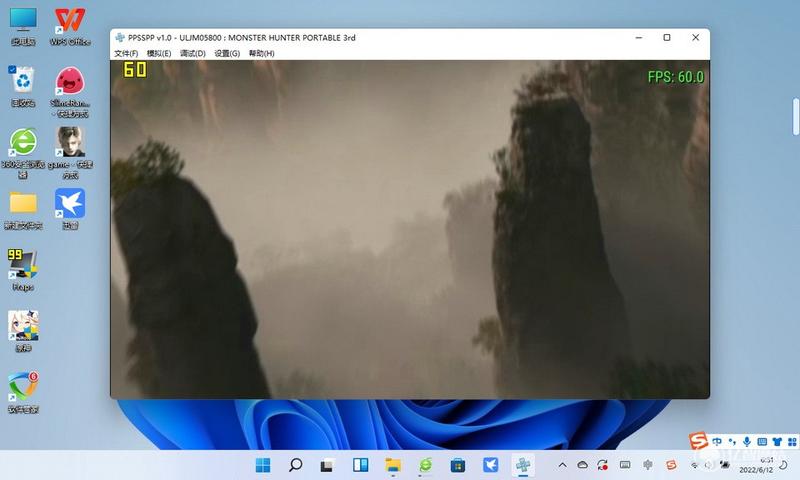800x480 pixels.
Task: Select the Fraps desktop shortcut
Action: coord(22,270)
